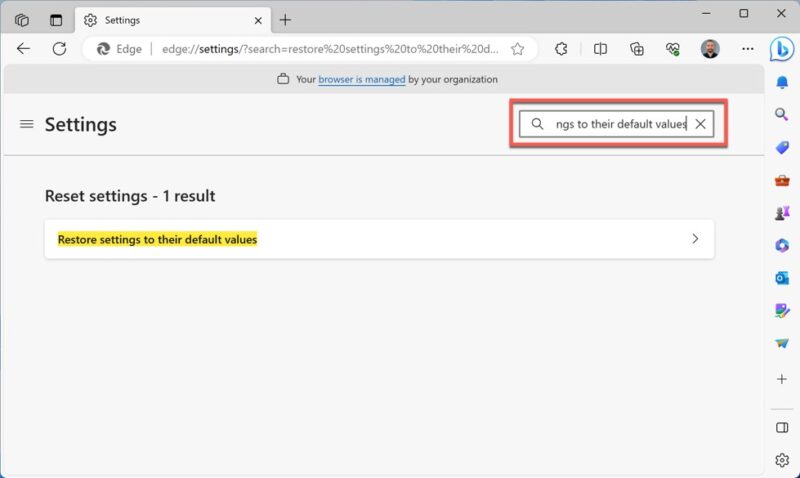Open the user profile avatar

710,49
